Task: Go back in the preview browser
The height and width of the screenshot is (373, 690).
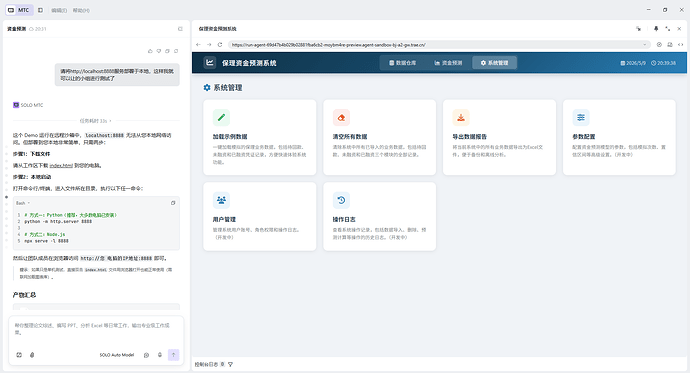Action: (x=198, y=44)
